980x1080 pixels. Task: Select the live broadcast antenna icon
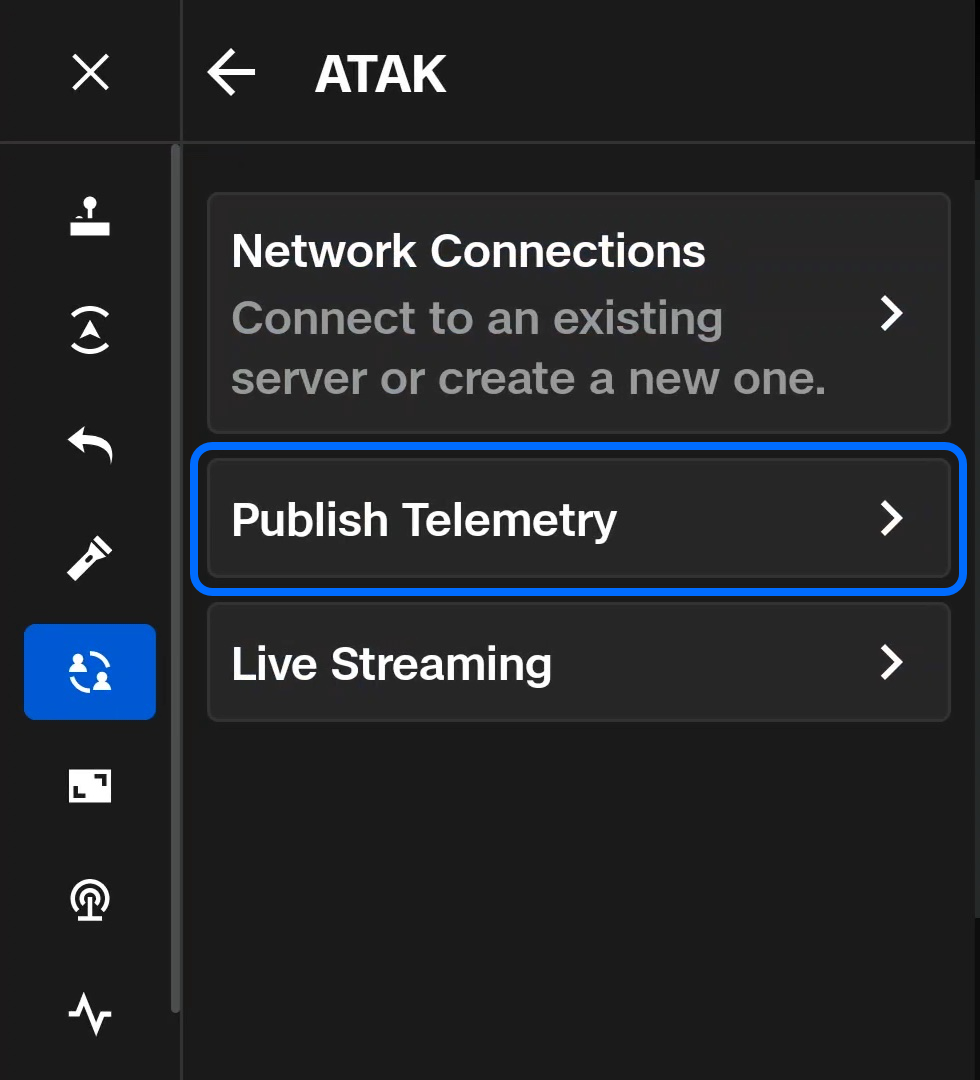coord(90,900)
